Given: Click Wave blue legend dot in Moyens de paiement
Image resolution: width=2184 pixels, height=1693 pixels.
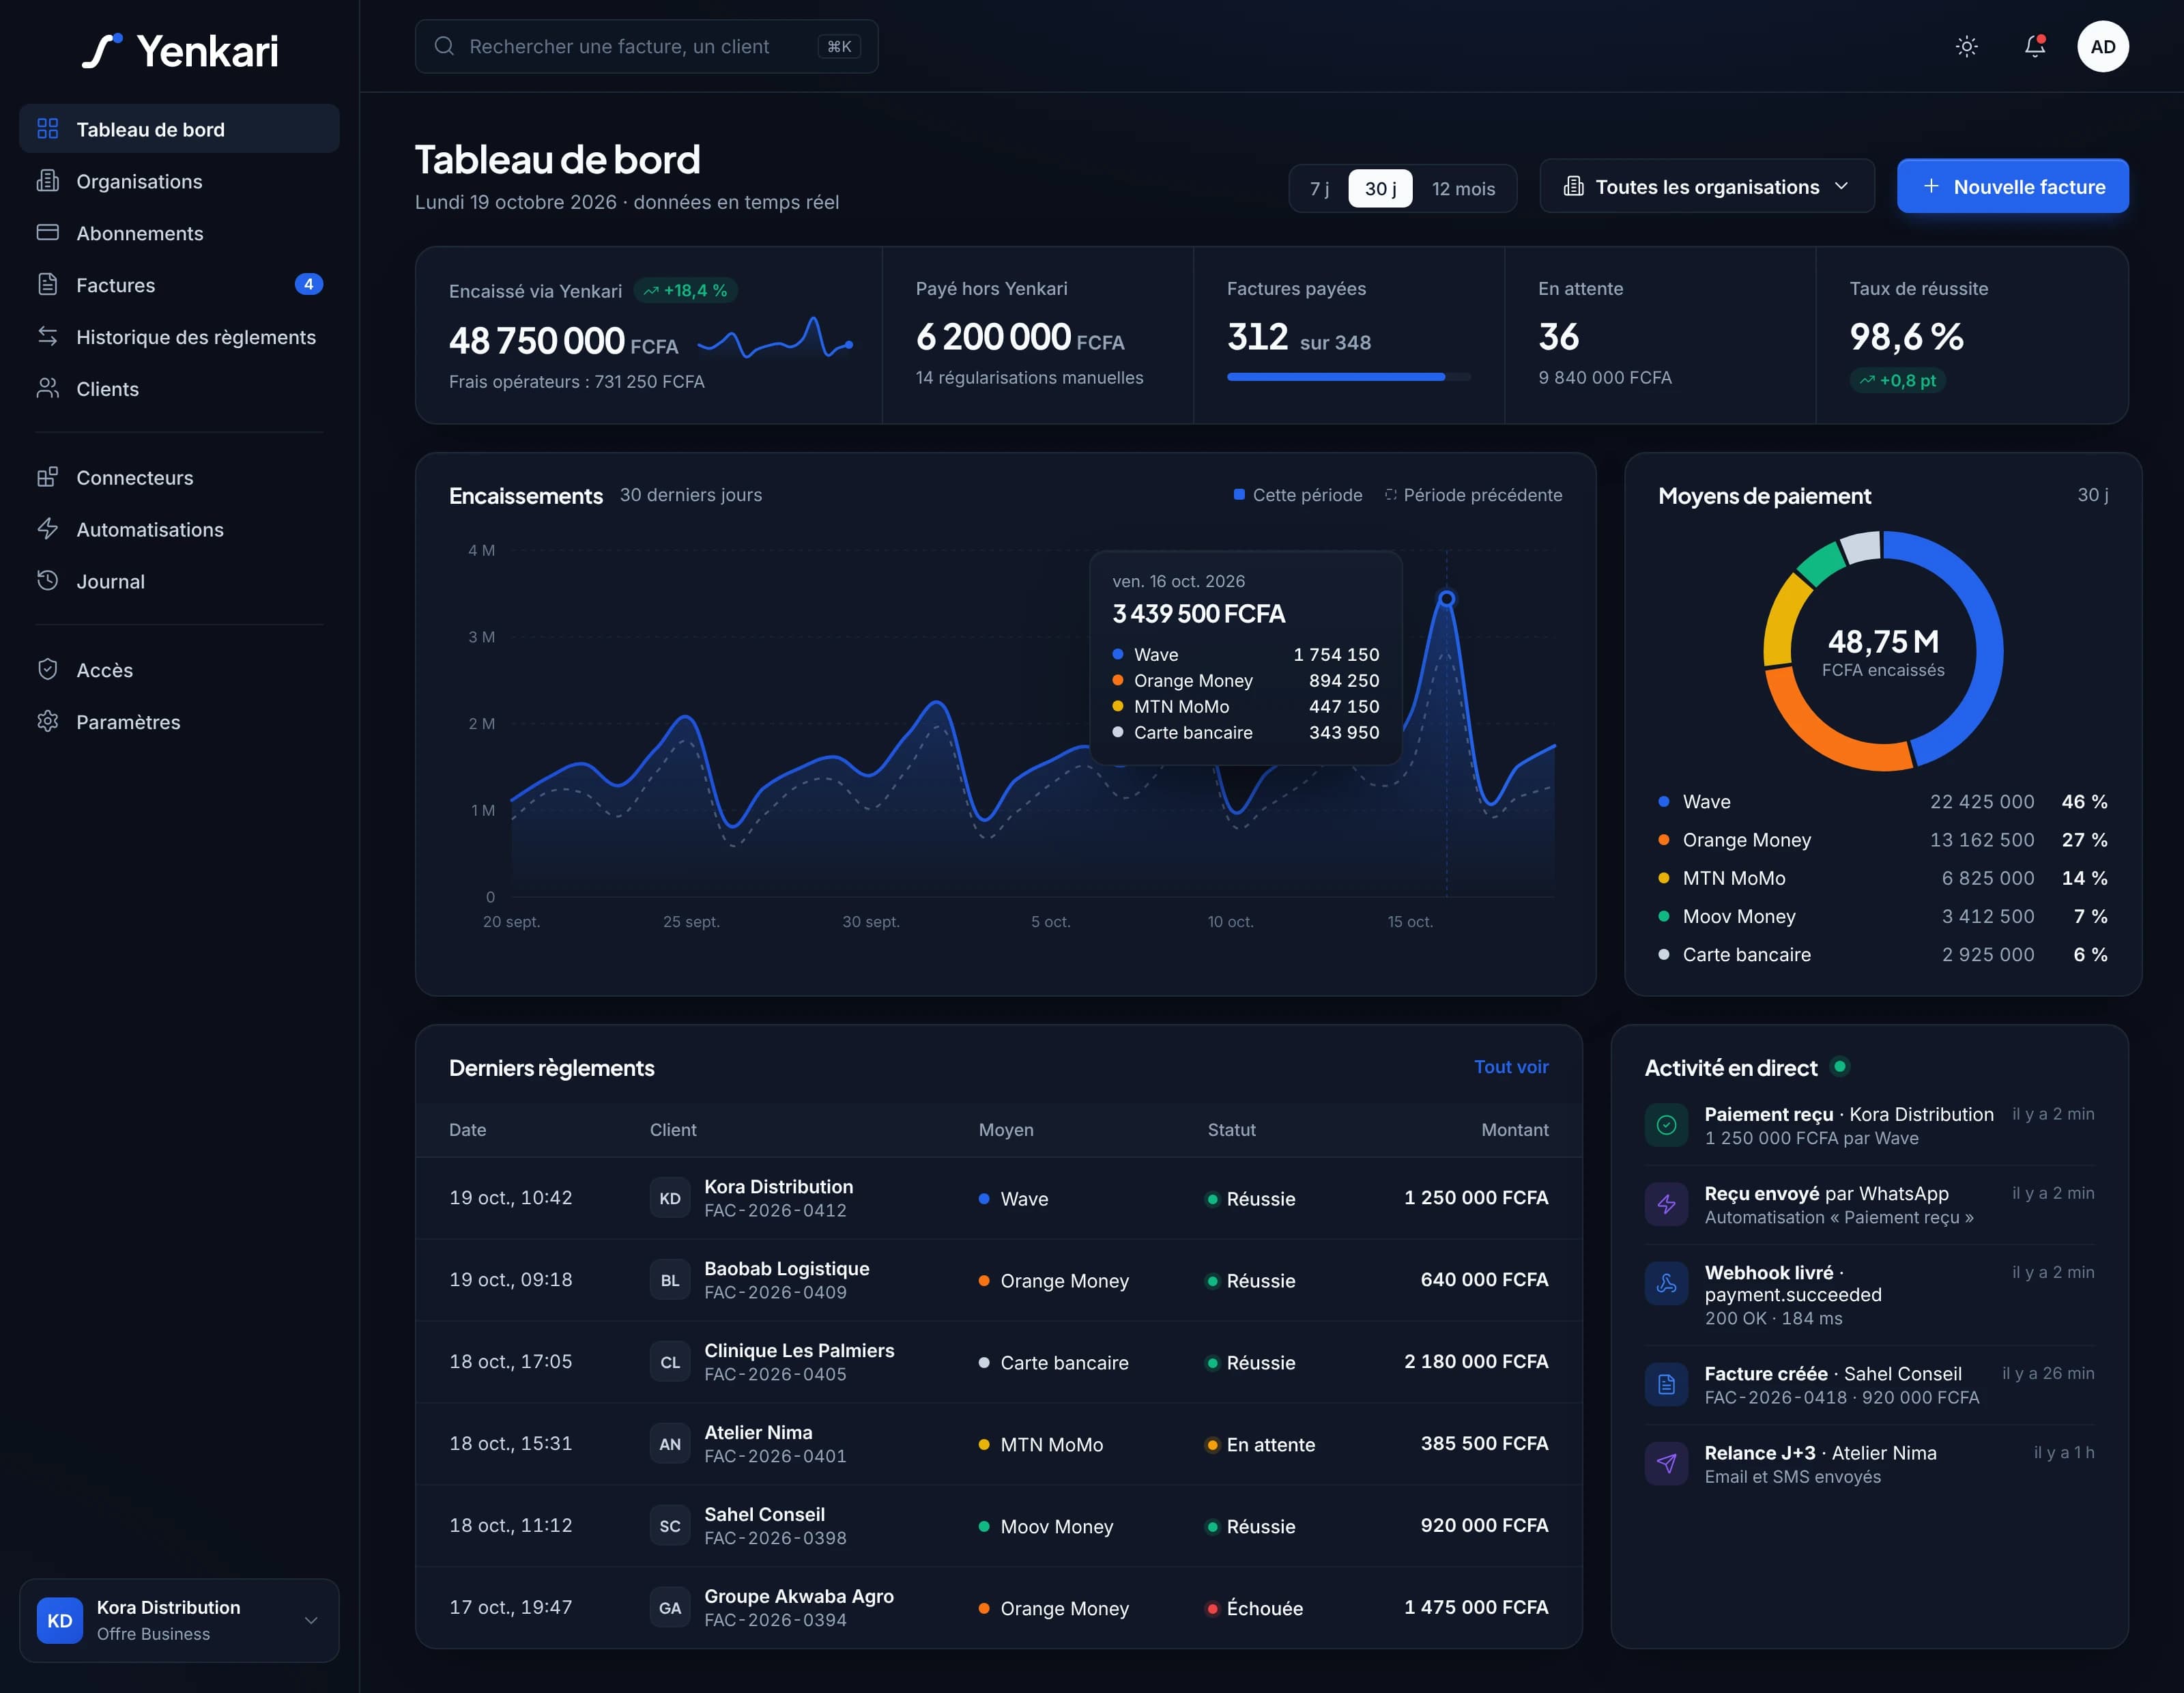Looking at the screenshot, I should [x=1663, y=802].
